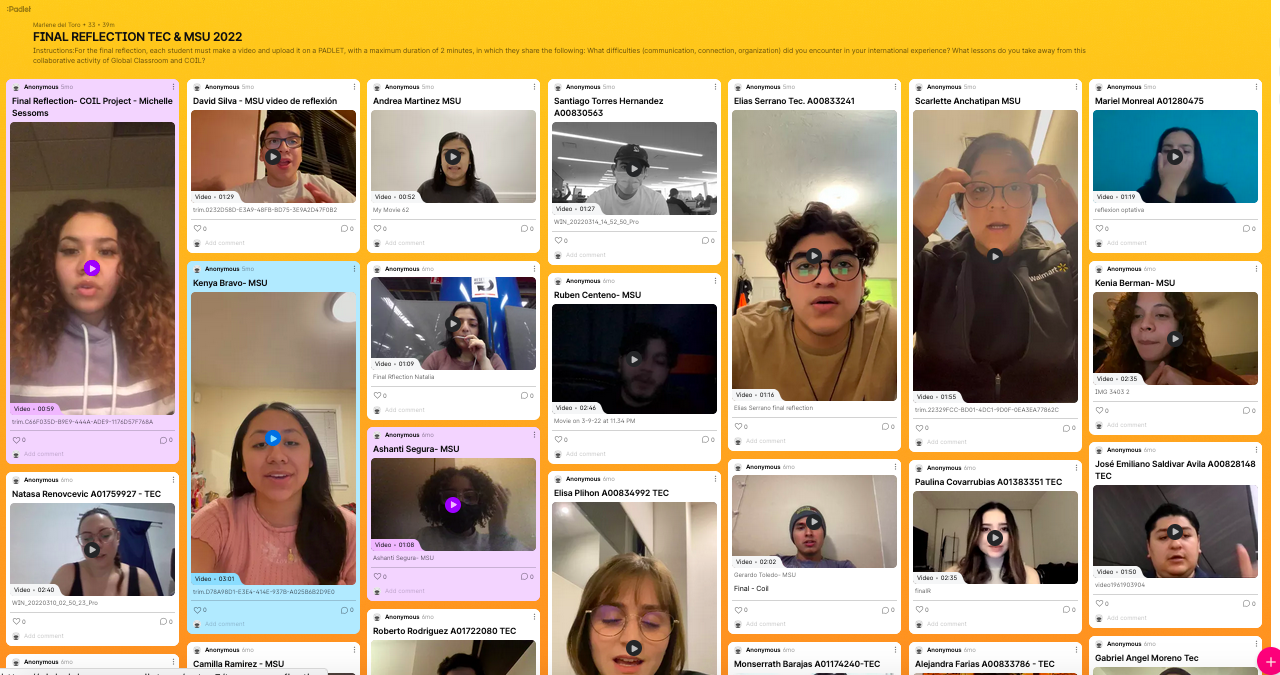Like David Silva's post with the heart
Image resolution: width=1280 pixels, height=675 pixels.
pos(197,229)
